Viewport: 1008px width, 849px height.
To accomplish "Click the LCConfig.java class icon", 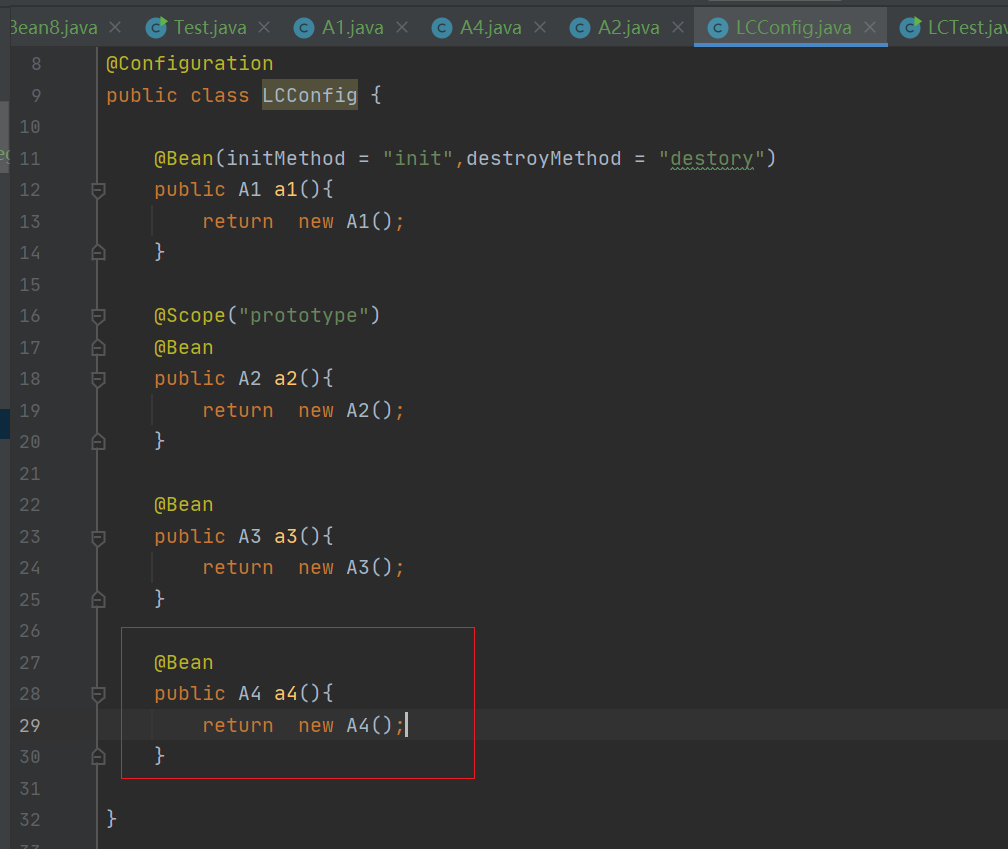I will pyautogui.click(x=717, y=28).
